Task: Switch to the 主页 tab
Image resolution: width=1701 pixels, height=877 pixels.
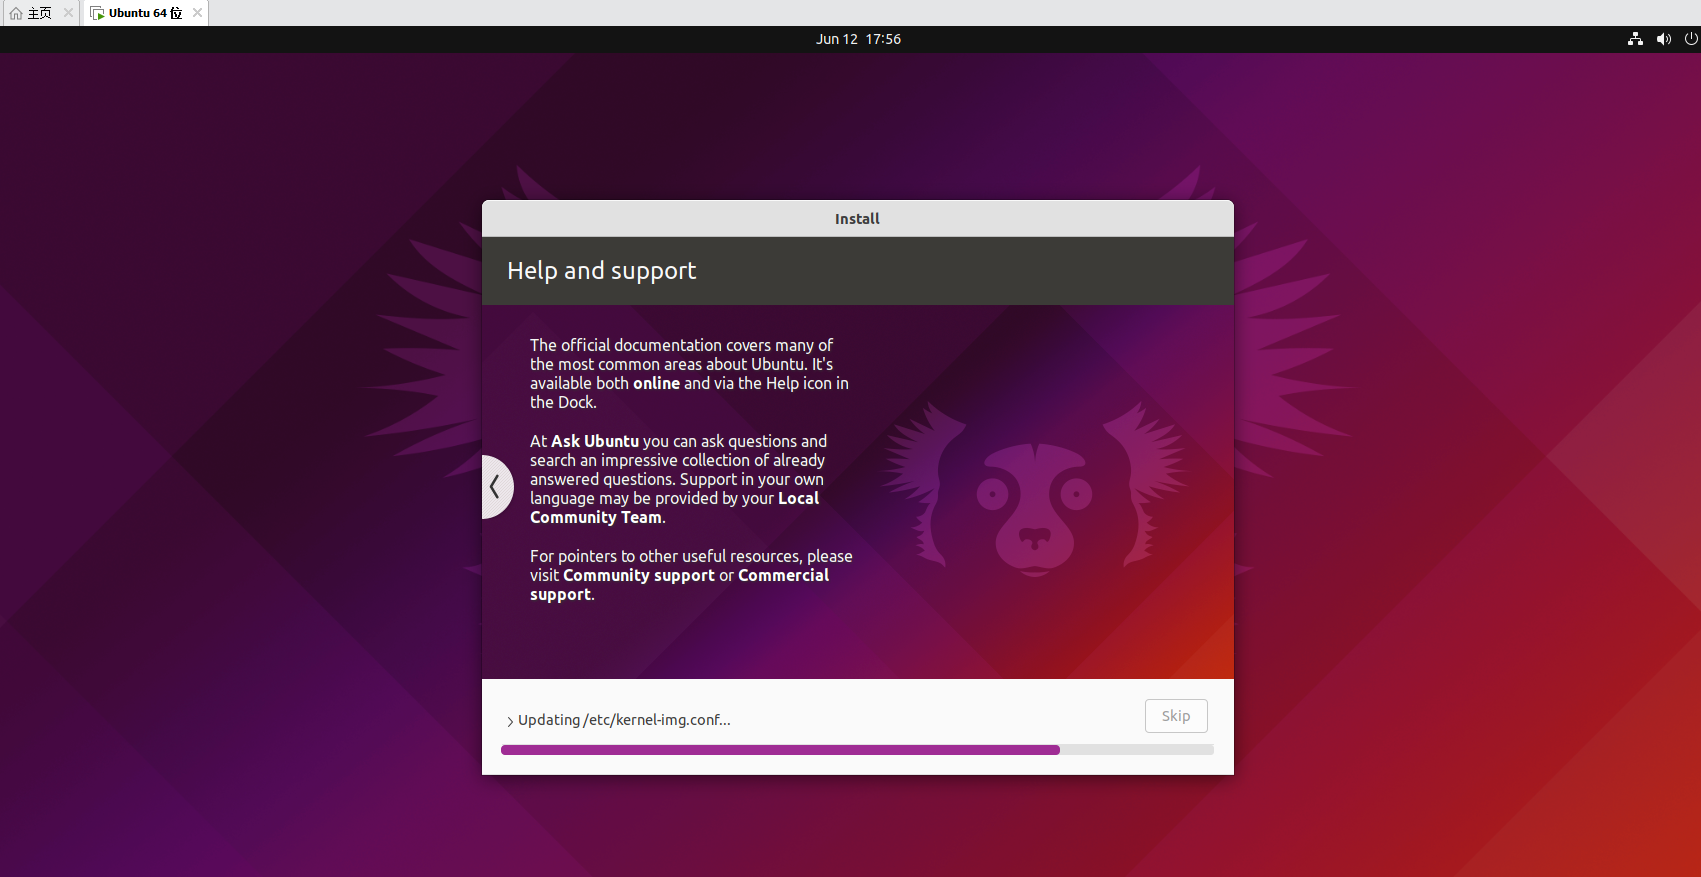Action: coord(40,13)
